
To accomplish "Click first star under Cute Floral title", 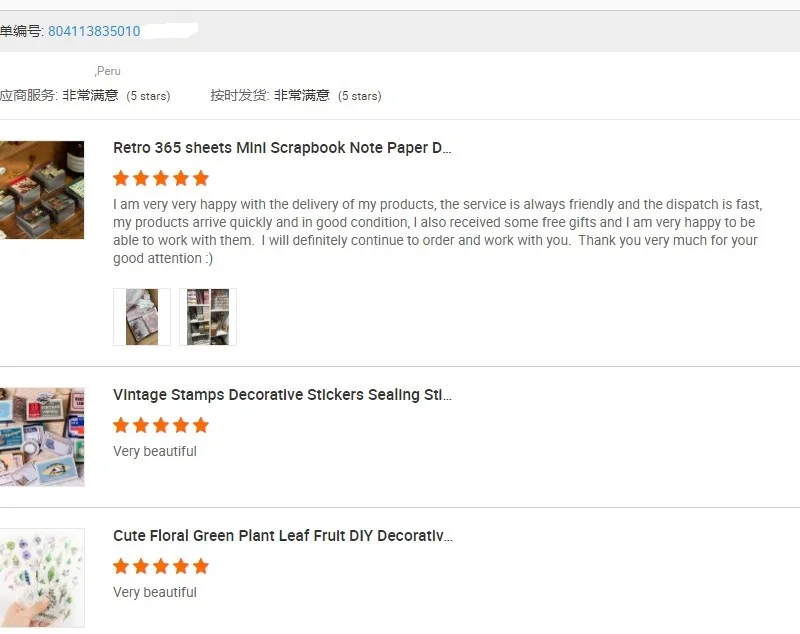I will pyautogui.click(x=121, y=567).
